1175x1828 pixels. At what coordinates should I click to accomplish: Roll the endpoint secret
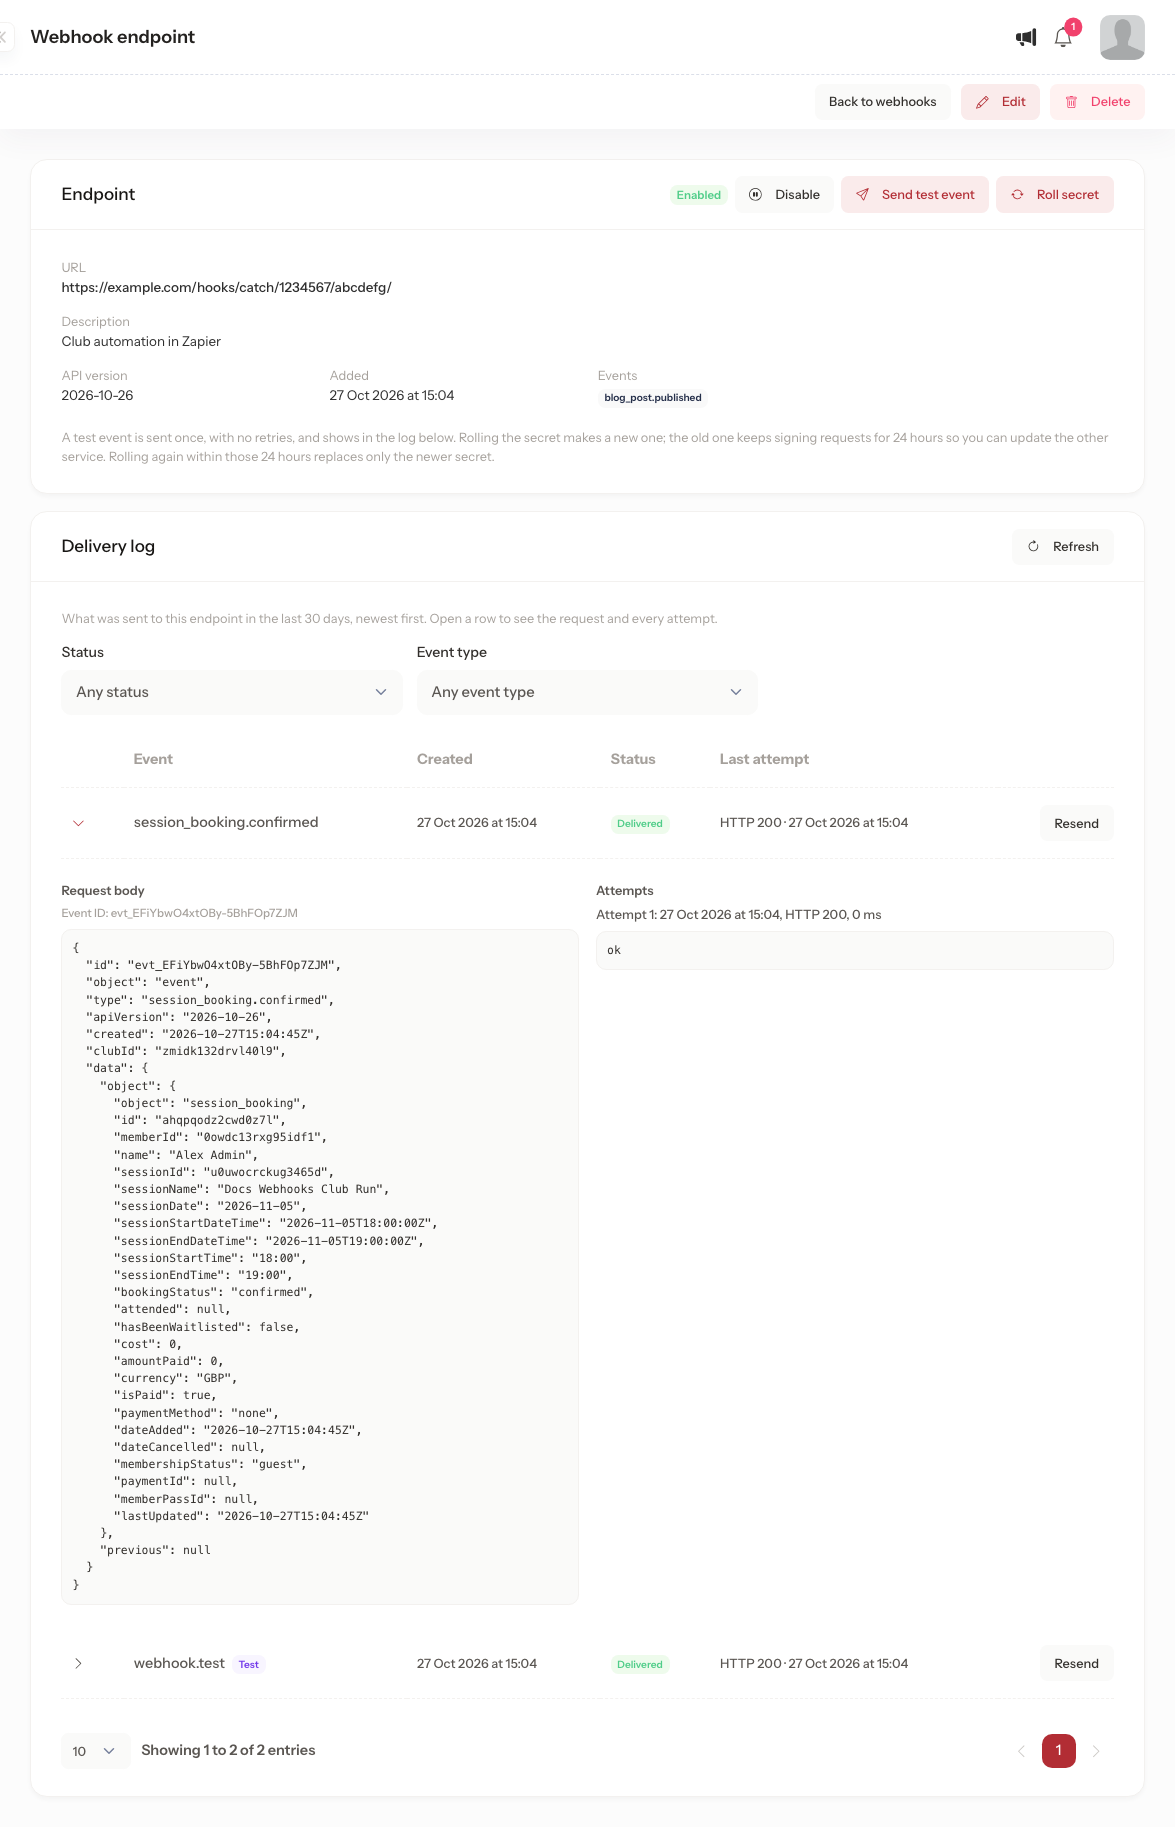[1055, 195]
